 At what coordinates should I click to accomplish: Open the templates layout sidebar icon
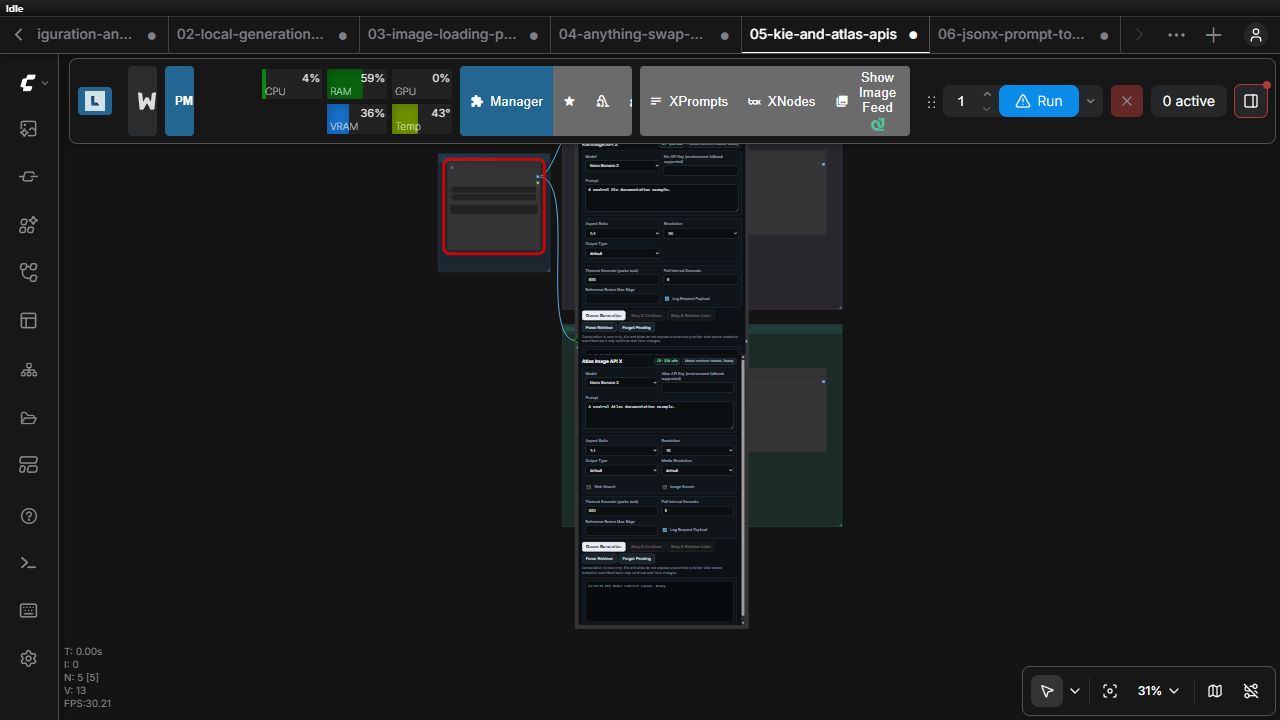[28, 321]
